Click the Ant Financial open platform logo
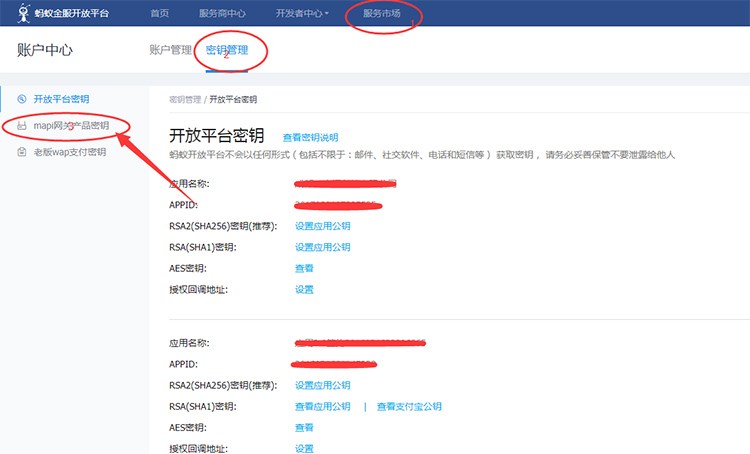 [63, 13]
